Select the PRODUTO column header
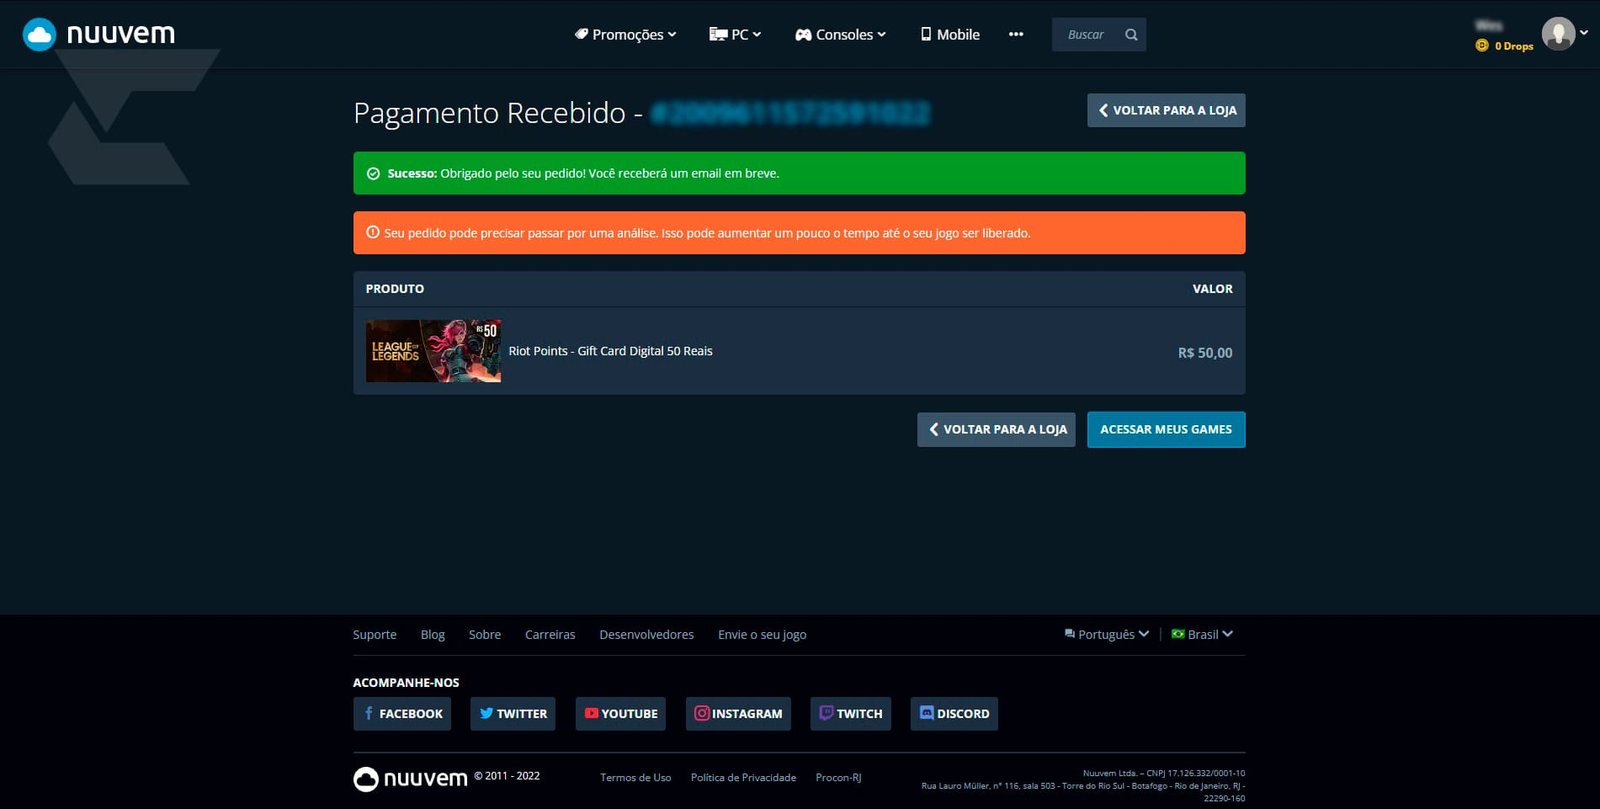 pyautogui.click(x=395, y=289)
